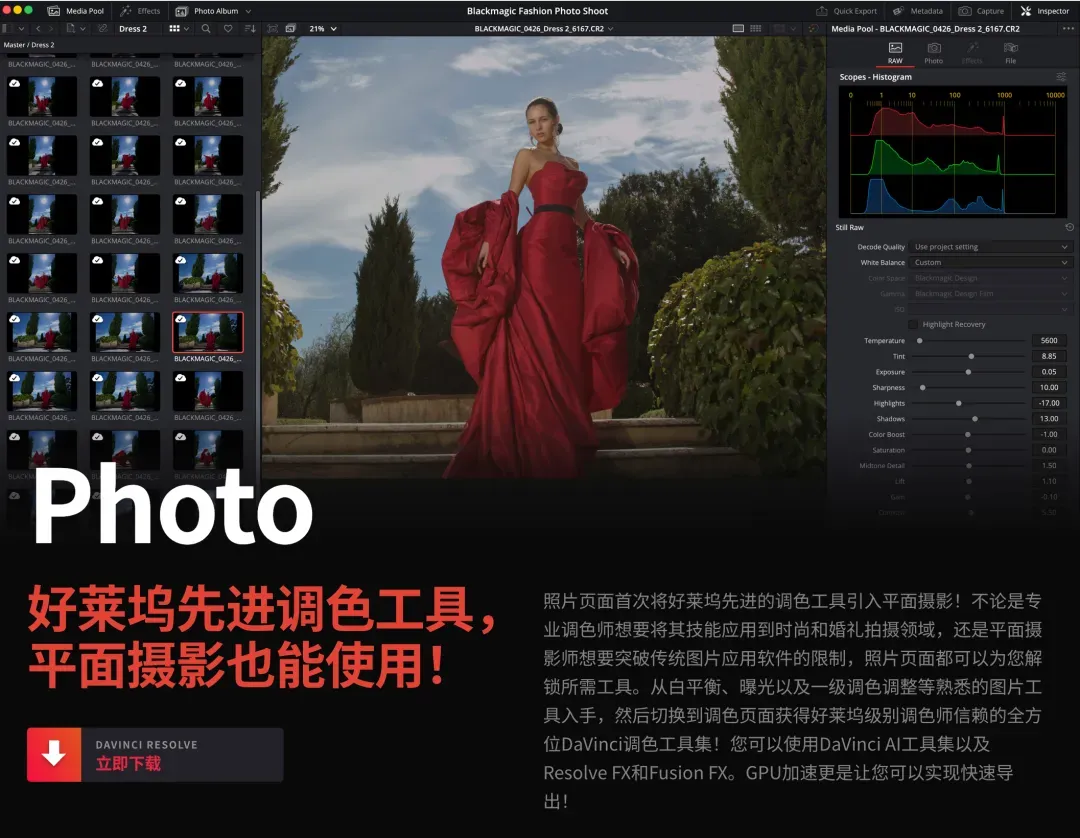Click the Dress 2 bin name

pos(133,29)
